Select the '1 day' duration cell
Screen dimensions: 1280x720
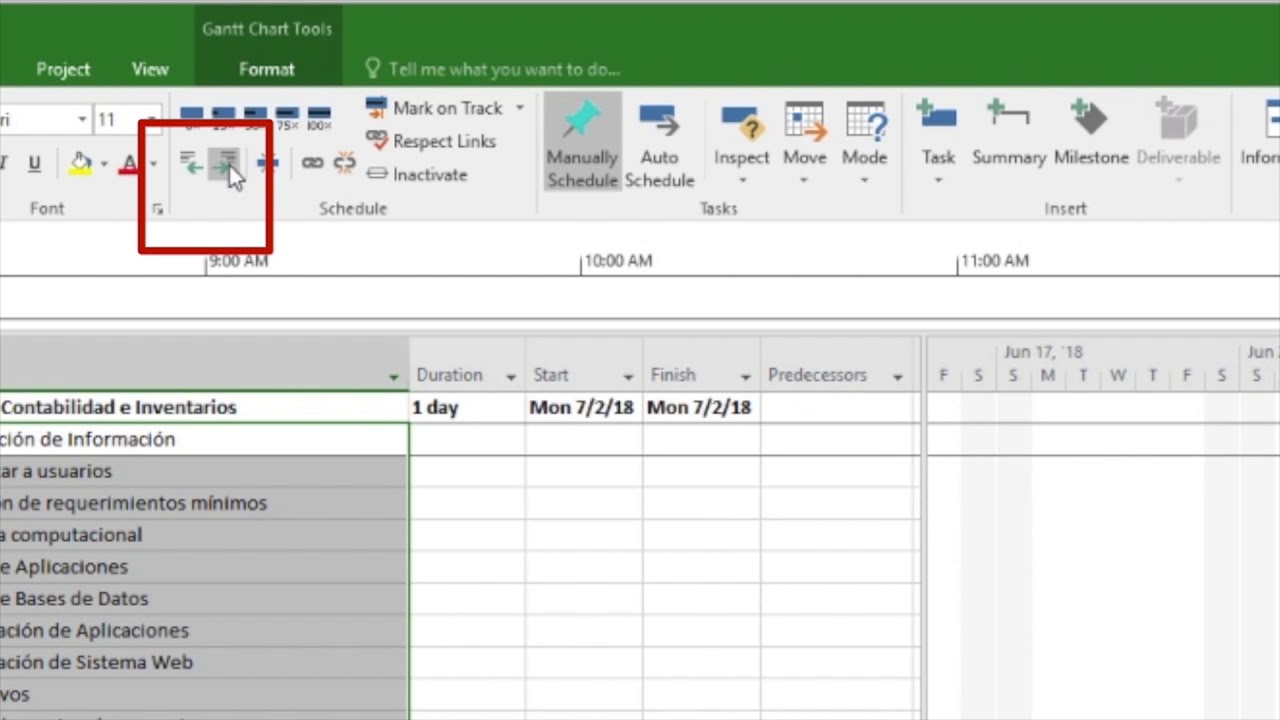point(467,407)
